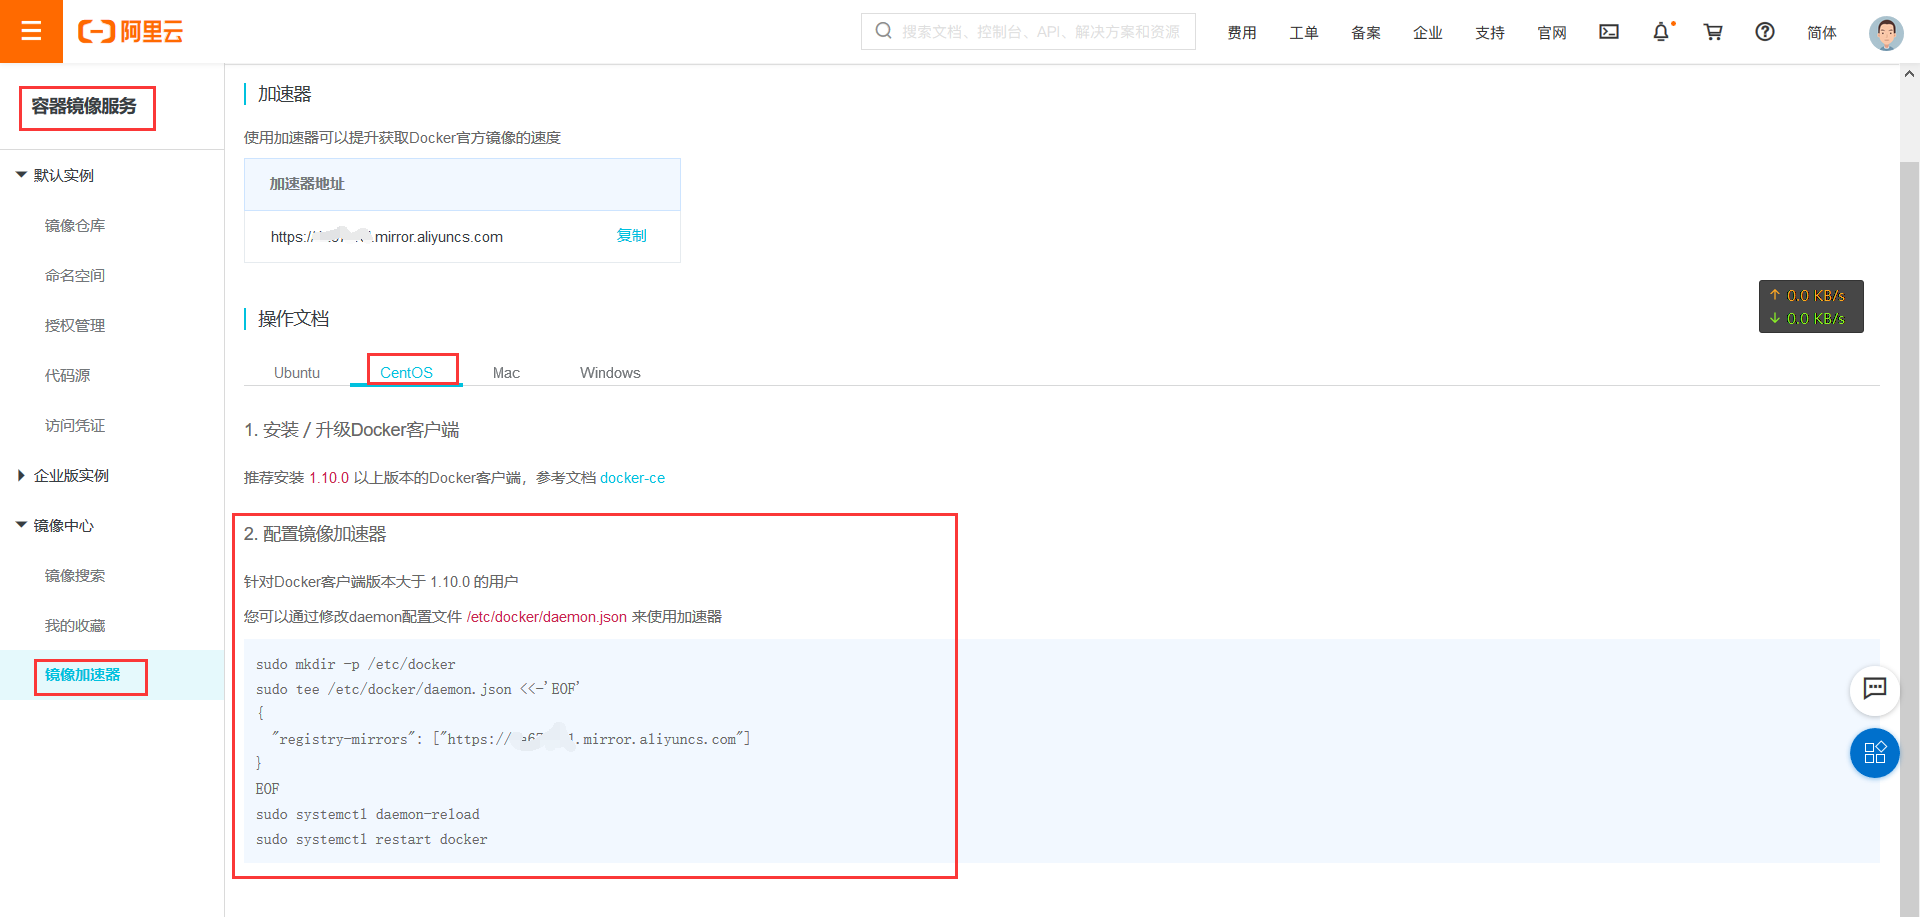Expand the 企业版实例 section
This screenshot has width=1920, height=917.
(63, 475)
